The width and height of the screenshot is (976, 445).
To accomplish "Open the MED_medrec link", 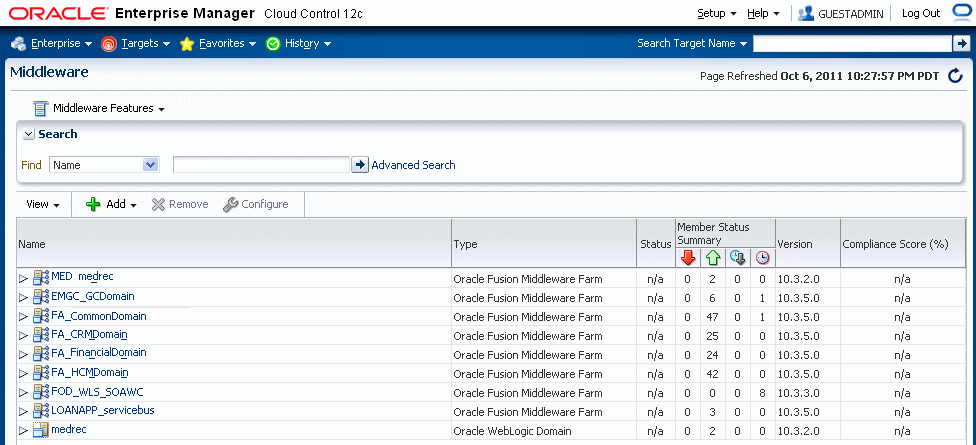I will point(82,276).
